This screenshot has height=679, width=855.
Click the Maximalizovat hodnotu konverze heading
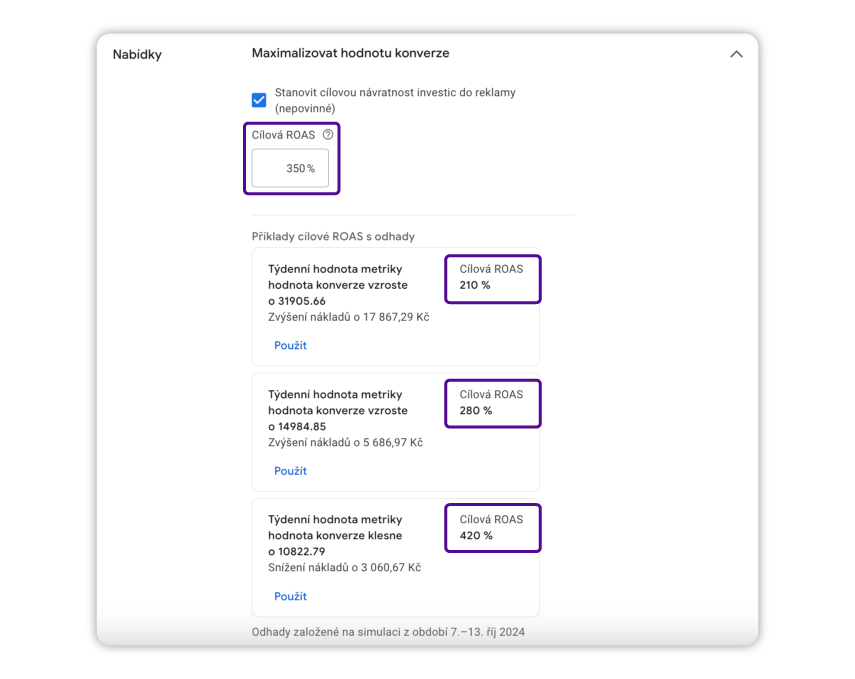[350, 53]
